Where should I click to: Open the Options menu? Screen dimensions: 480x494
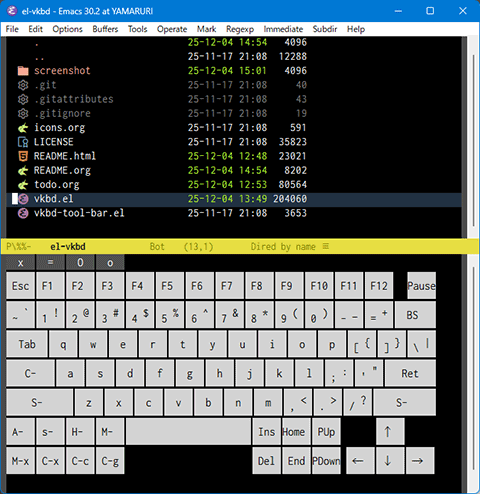(x=67, y=29)
